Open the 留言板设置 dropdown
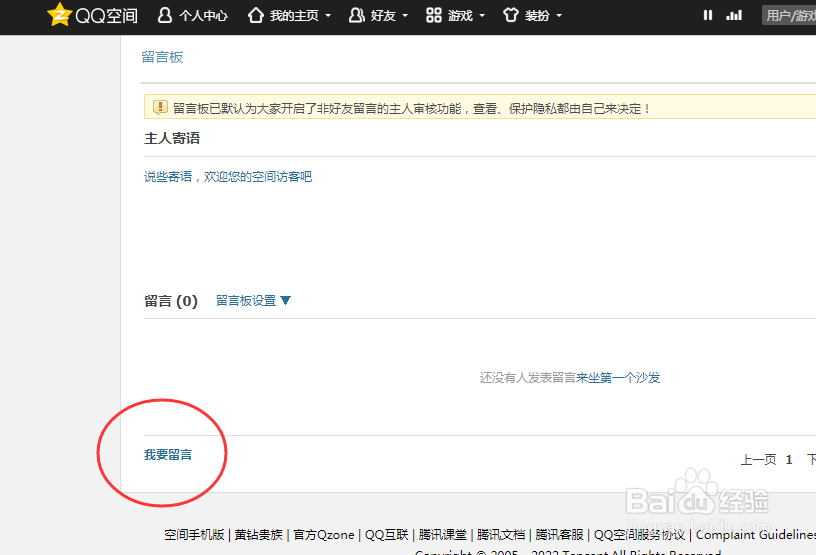This screenshot has height=555, width=816. coord(253,301)
